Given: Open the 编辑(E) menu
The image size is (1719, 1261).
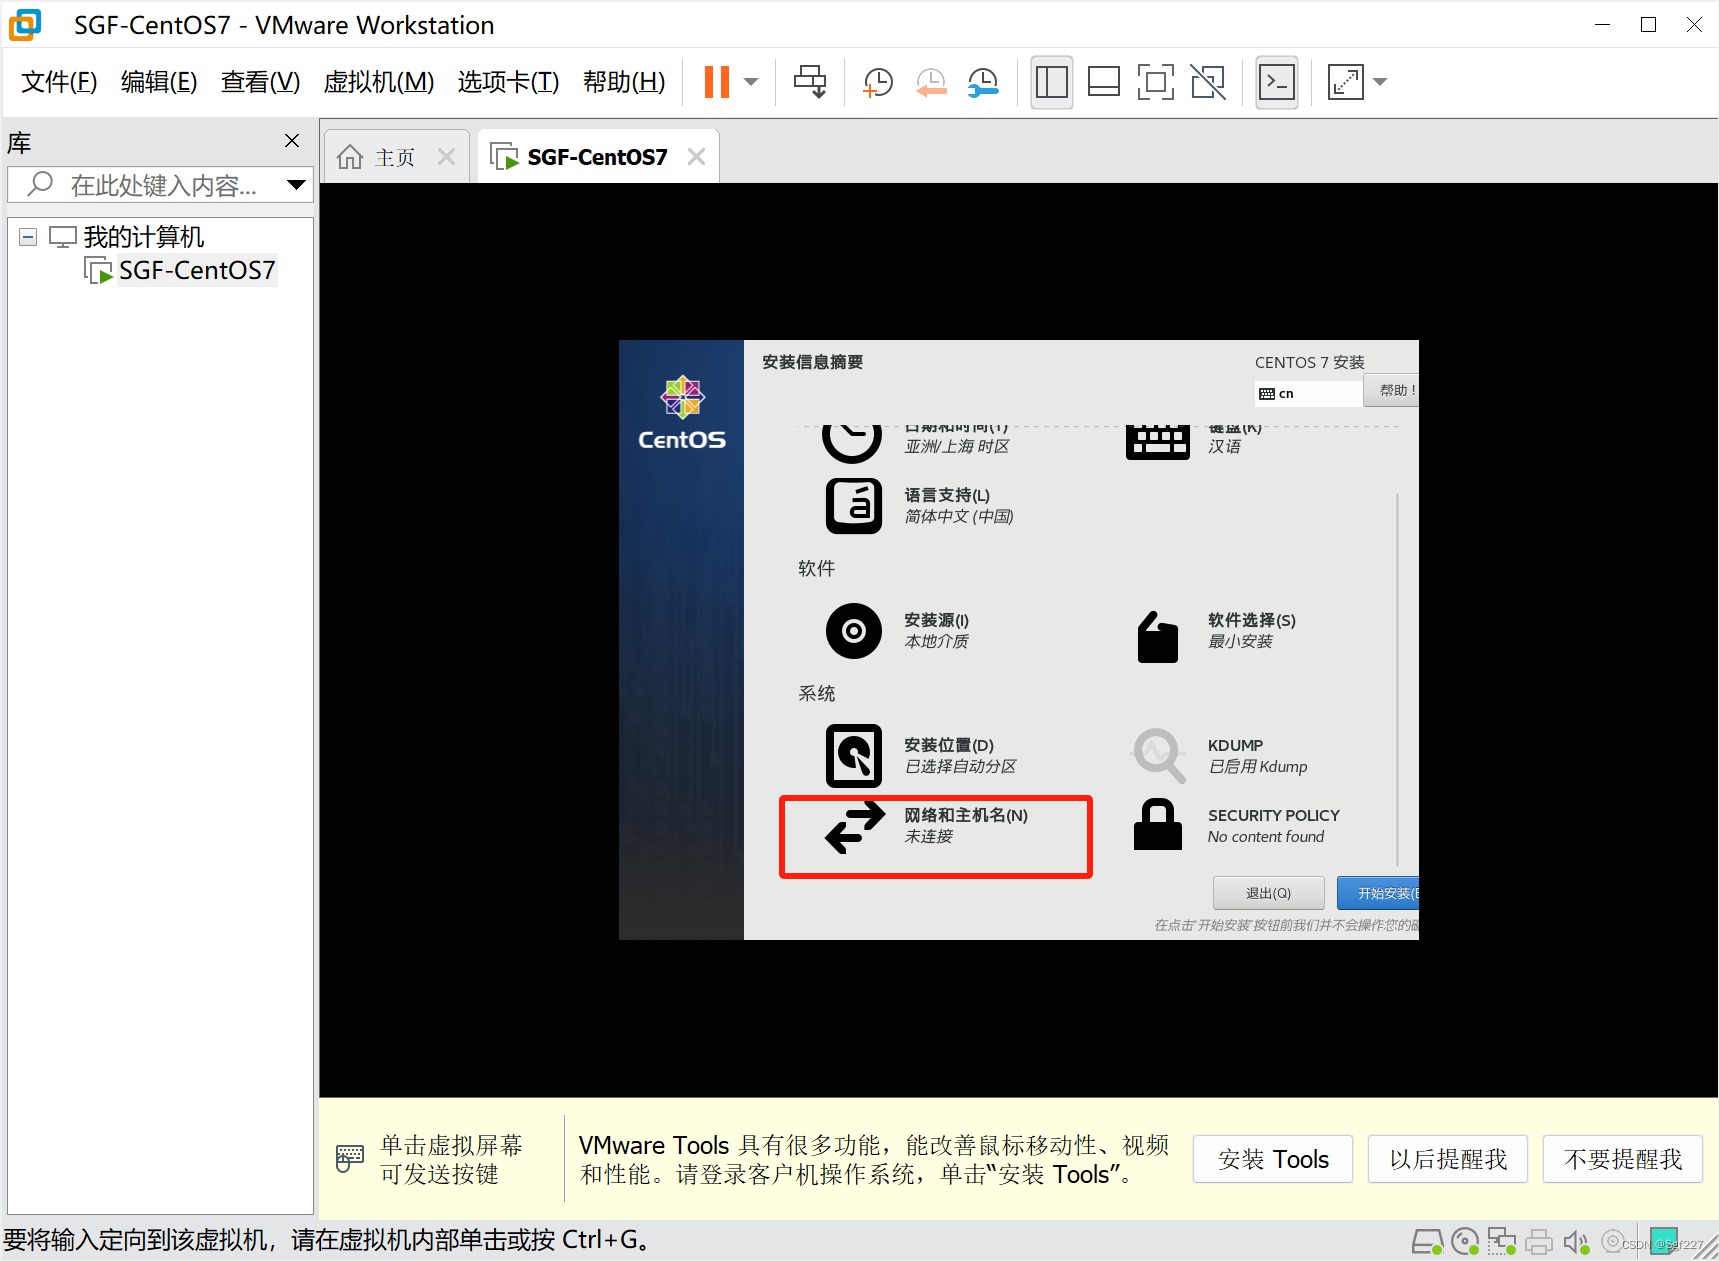Looking at the screenshot, I should pyautogui.click(x=159, y=82).
